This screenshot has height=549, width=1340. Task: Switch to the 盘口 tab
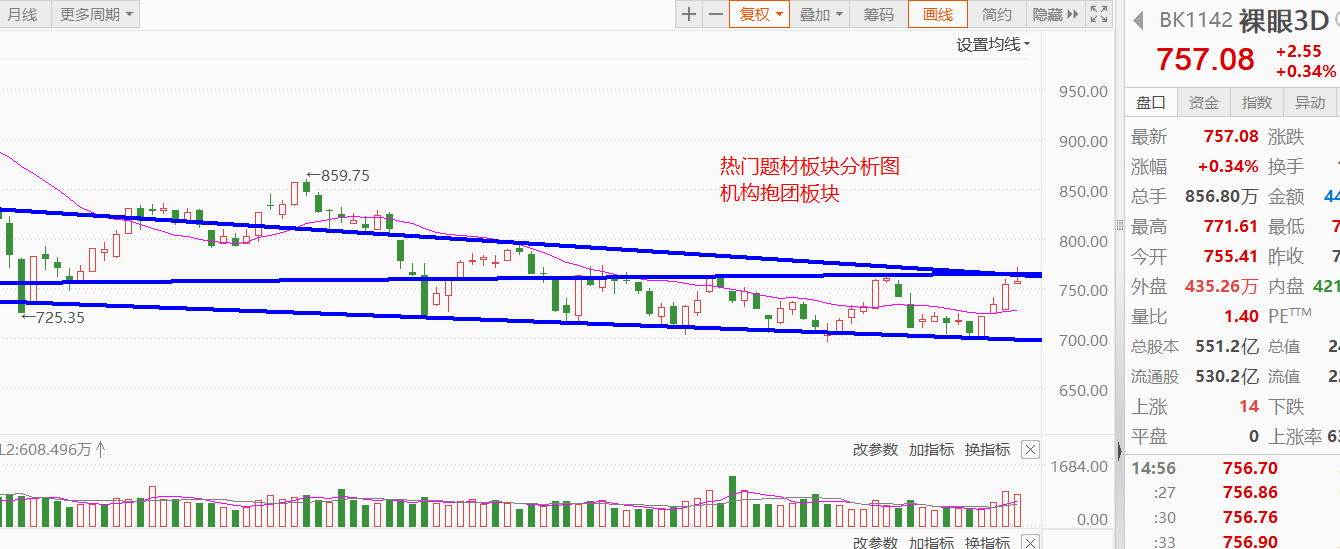click(1151, 102)
